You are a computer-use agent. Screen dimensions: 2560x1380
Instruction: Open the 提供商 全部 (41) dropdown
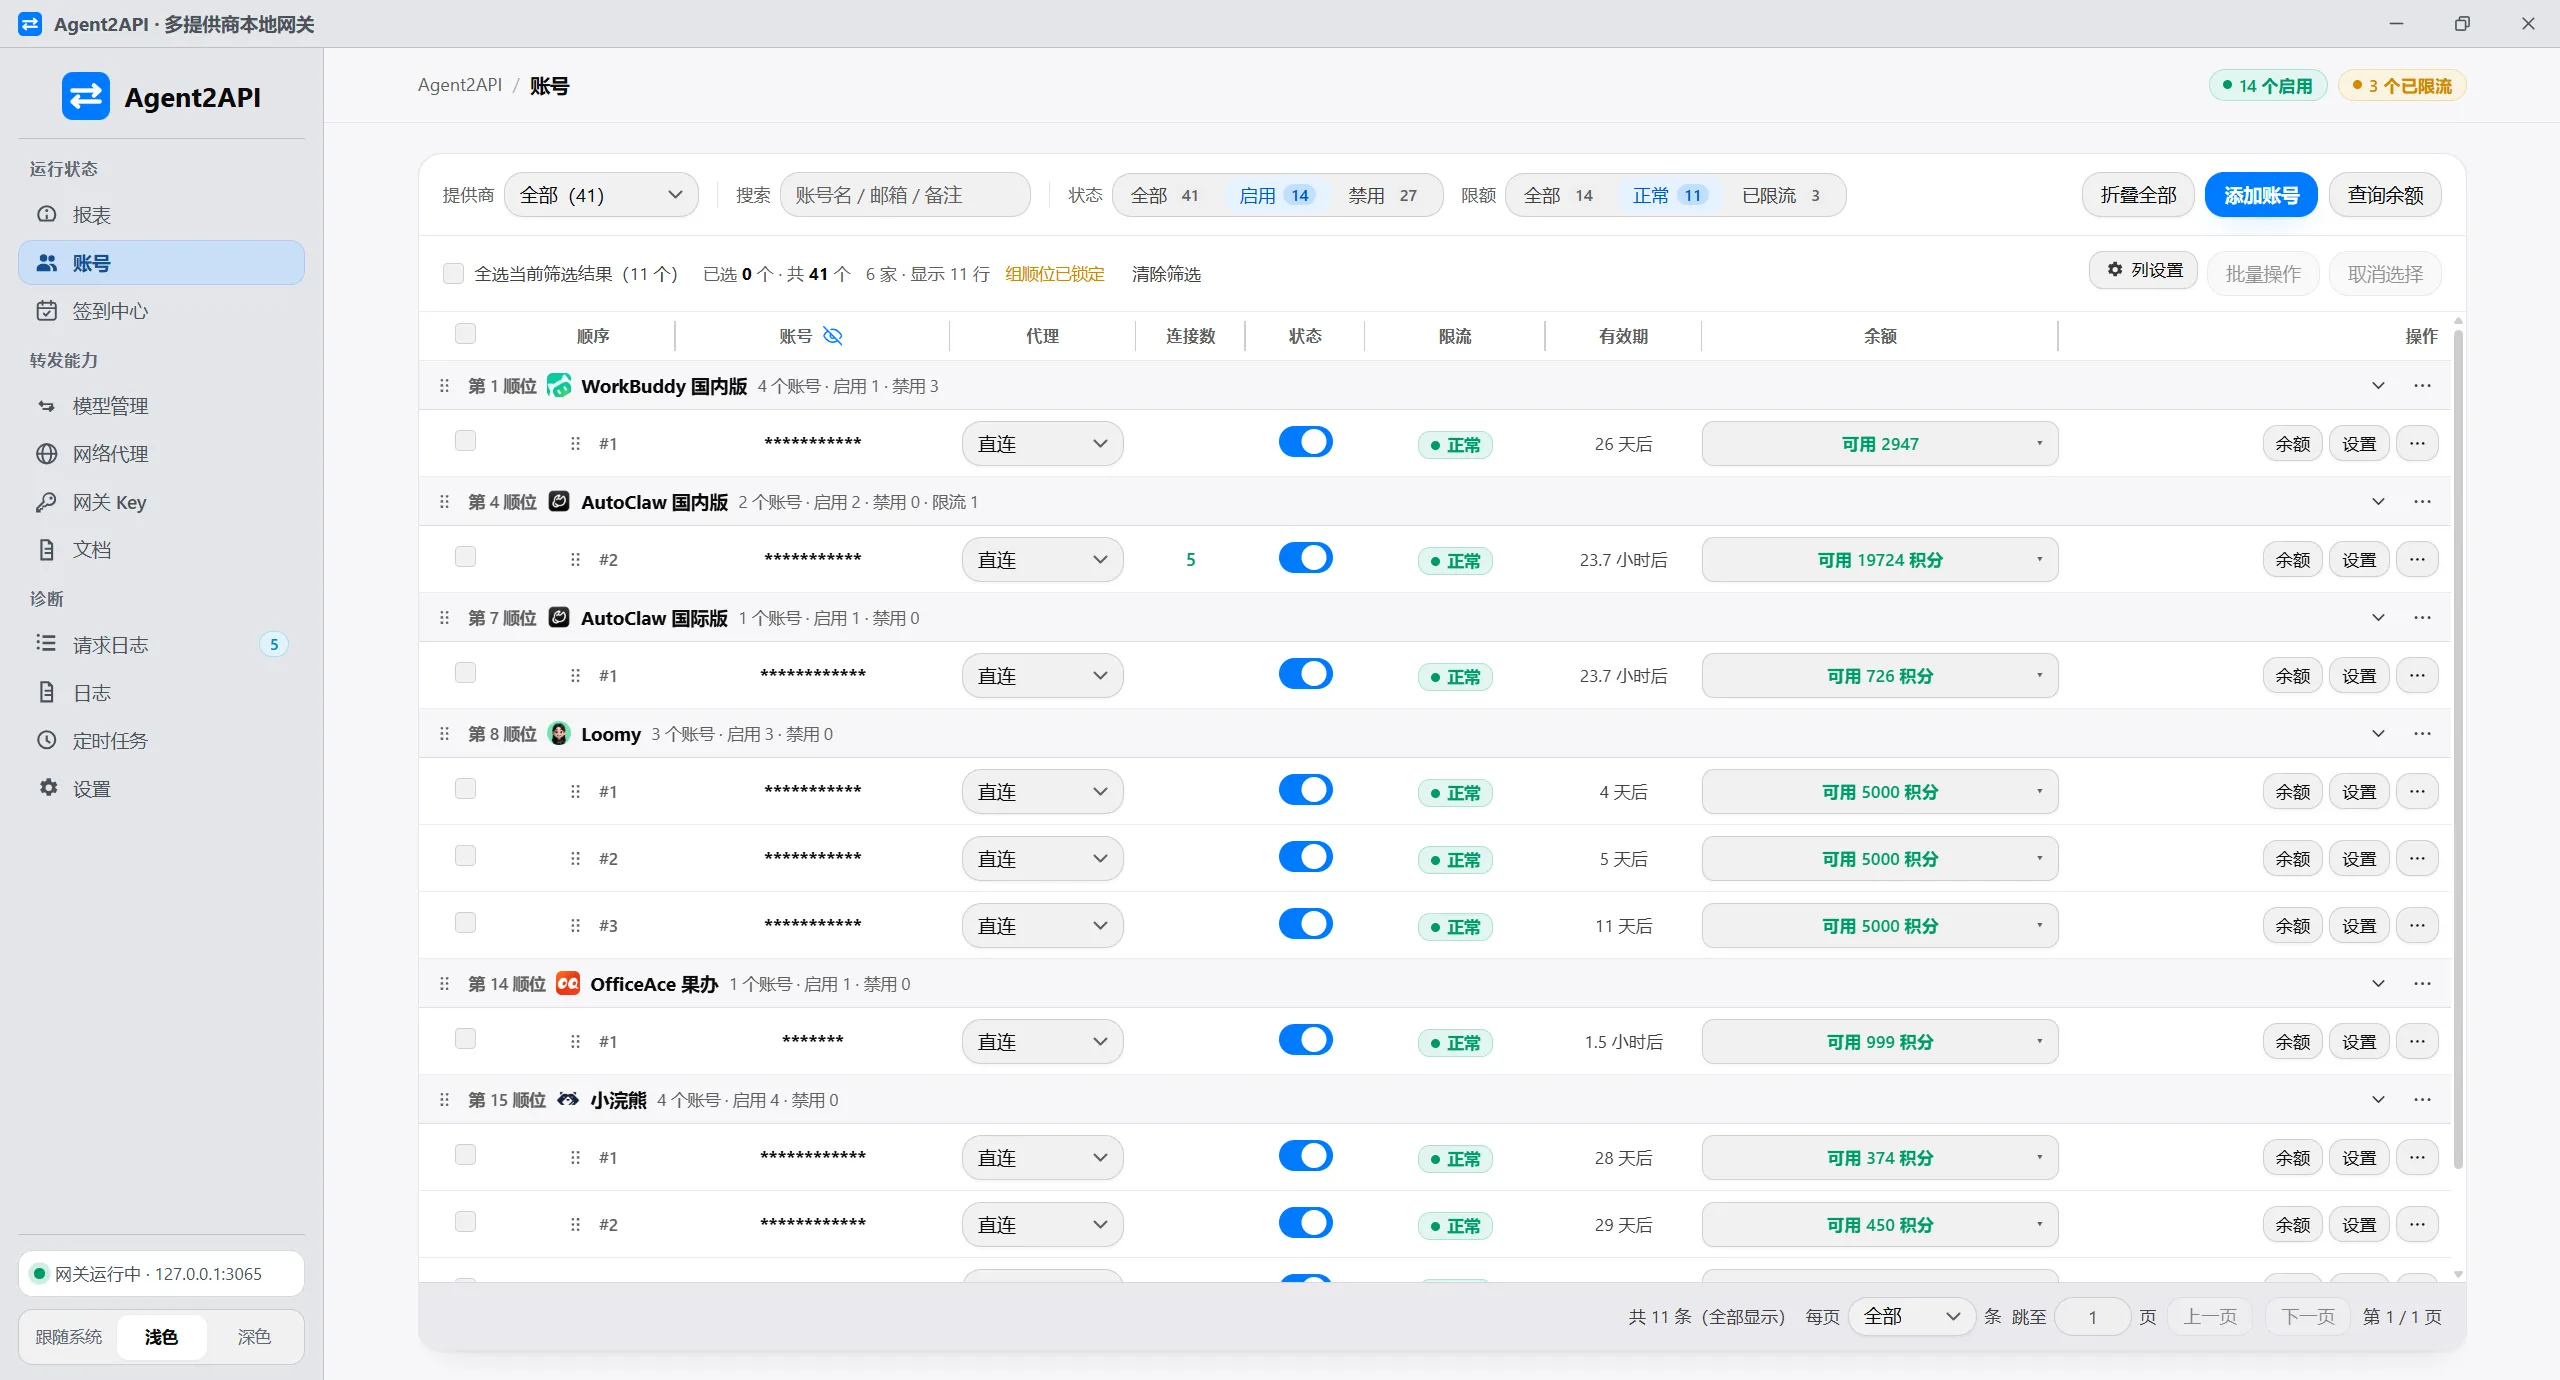(x=601, y=195)
